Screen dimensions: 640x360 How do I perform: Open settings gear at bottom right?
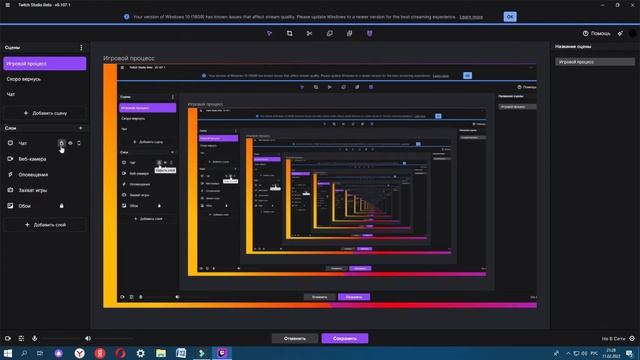632,338
